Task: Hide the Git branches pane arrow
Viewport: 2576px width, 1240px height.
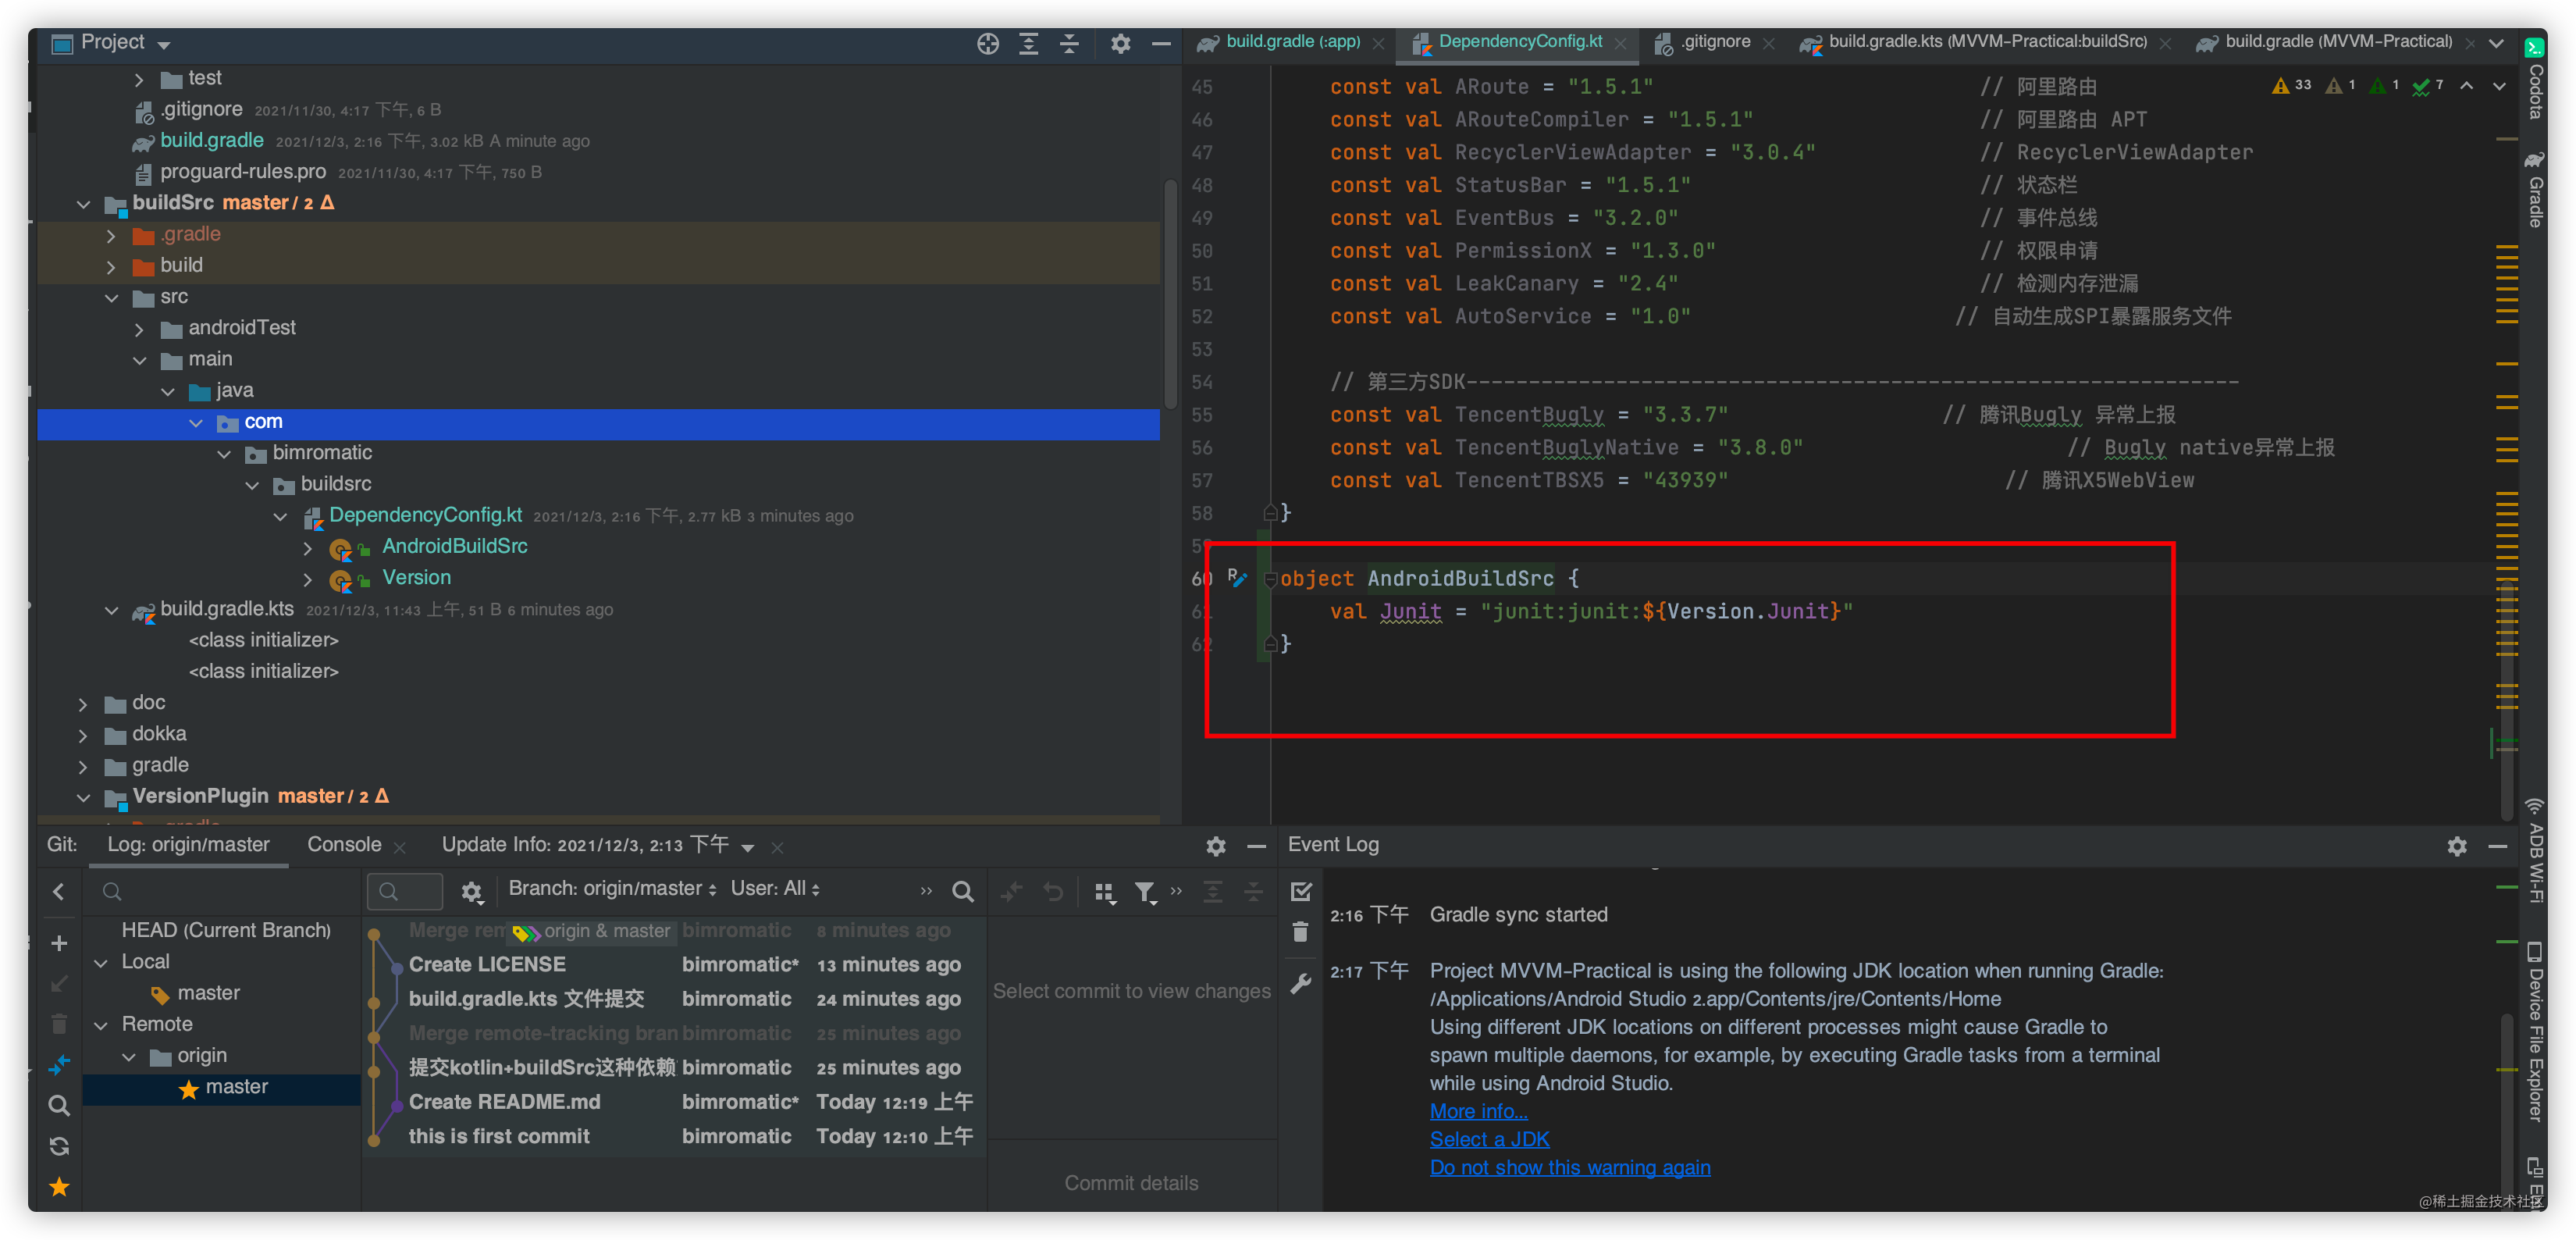Action: click(x=59, y=891)
